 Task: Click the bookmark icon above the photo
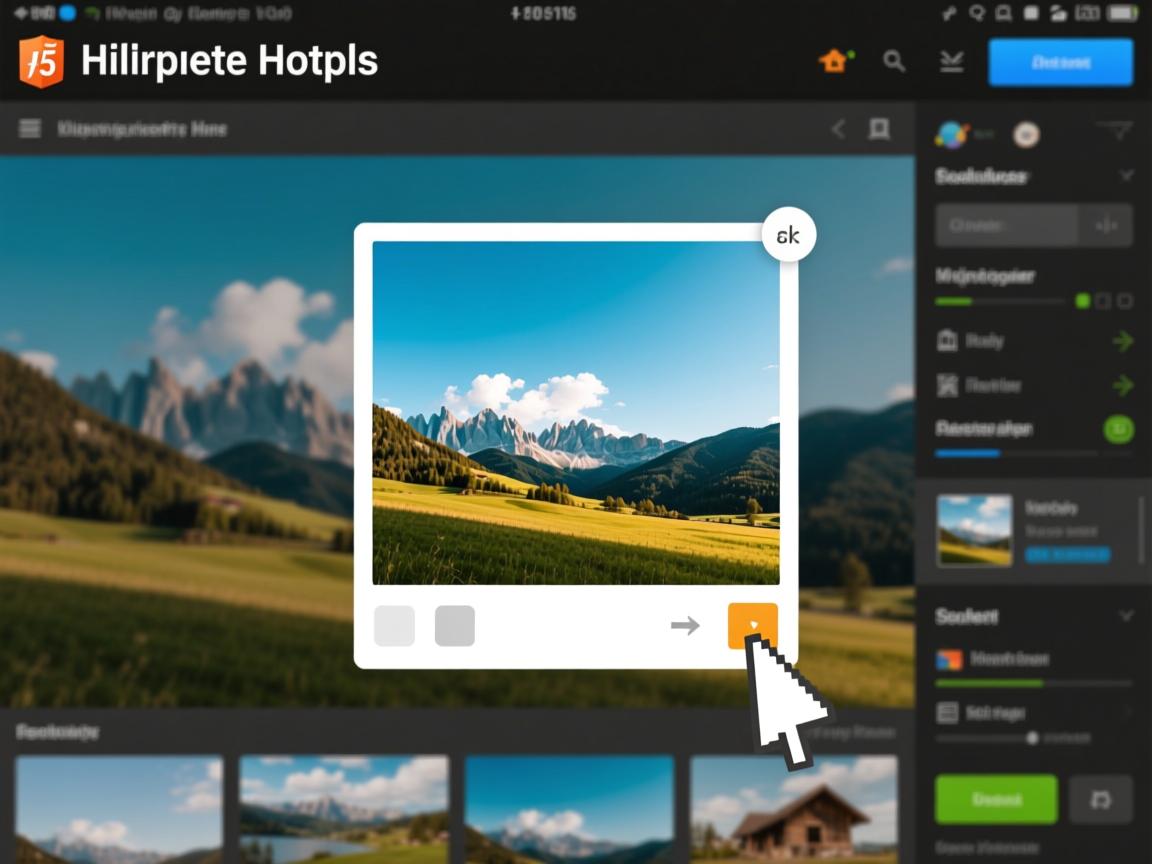(879, 128)
